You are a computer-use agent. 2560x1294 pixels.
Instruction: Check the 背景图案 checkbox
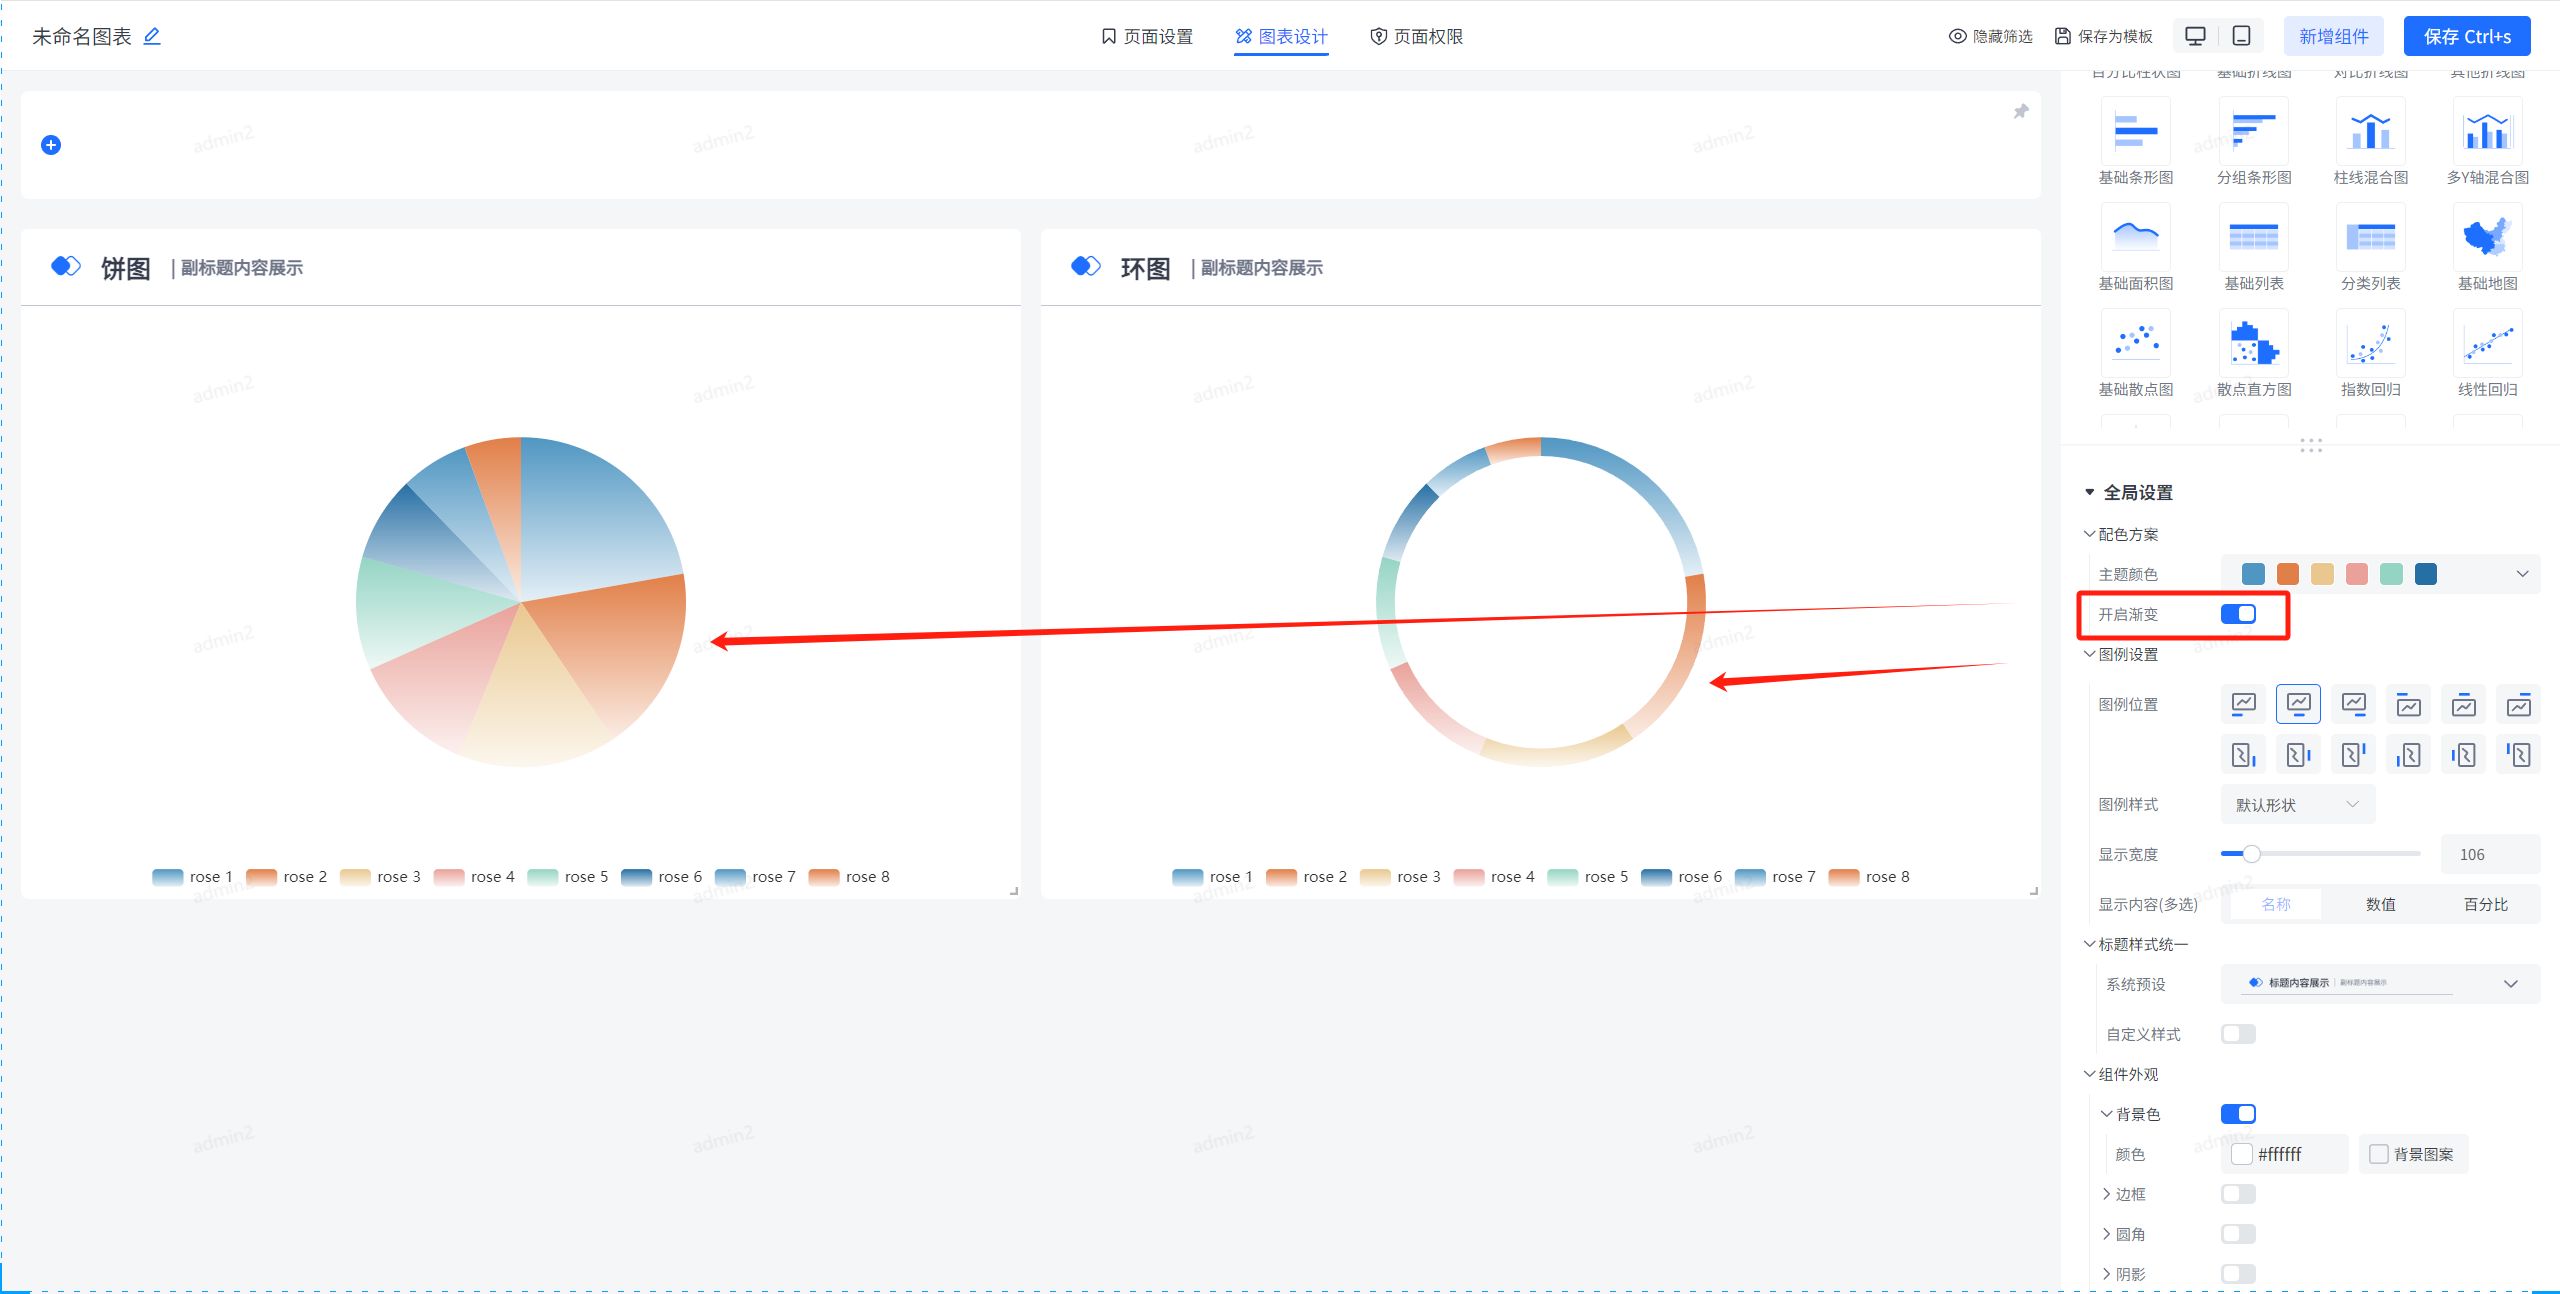(x=2379, y=1154)
